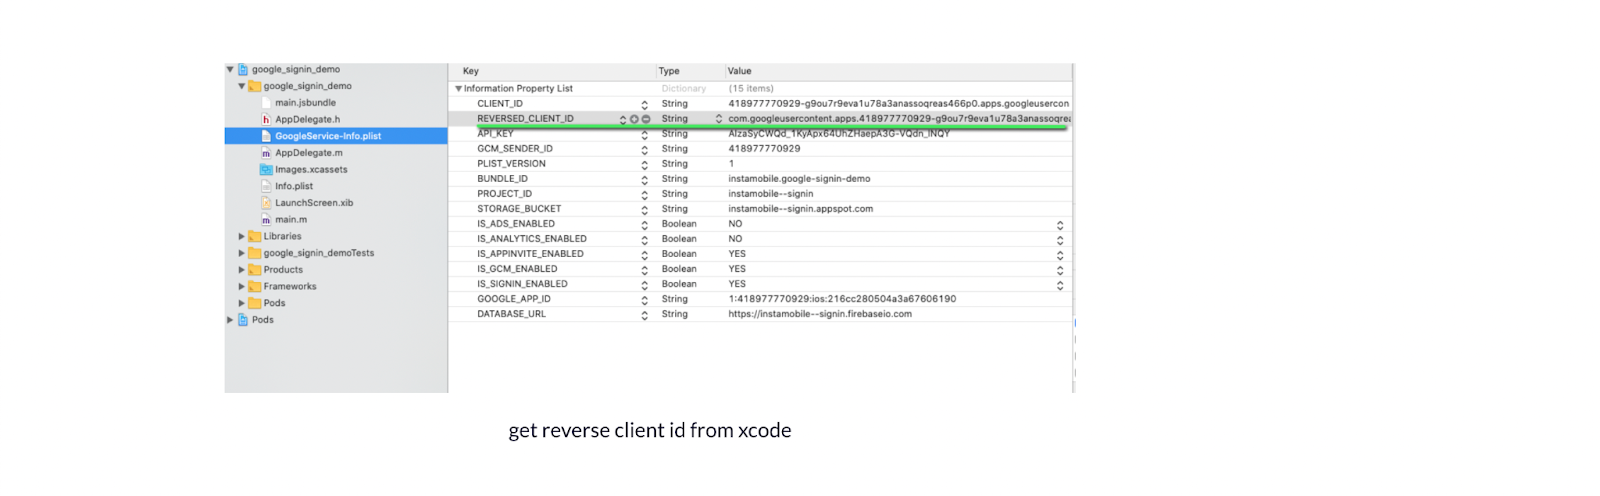Click the IS_GCM_ENABLED value YES
The height and width of the screenshot is (496, 1600).
coord(737,269)
